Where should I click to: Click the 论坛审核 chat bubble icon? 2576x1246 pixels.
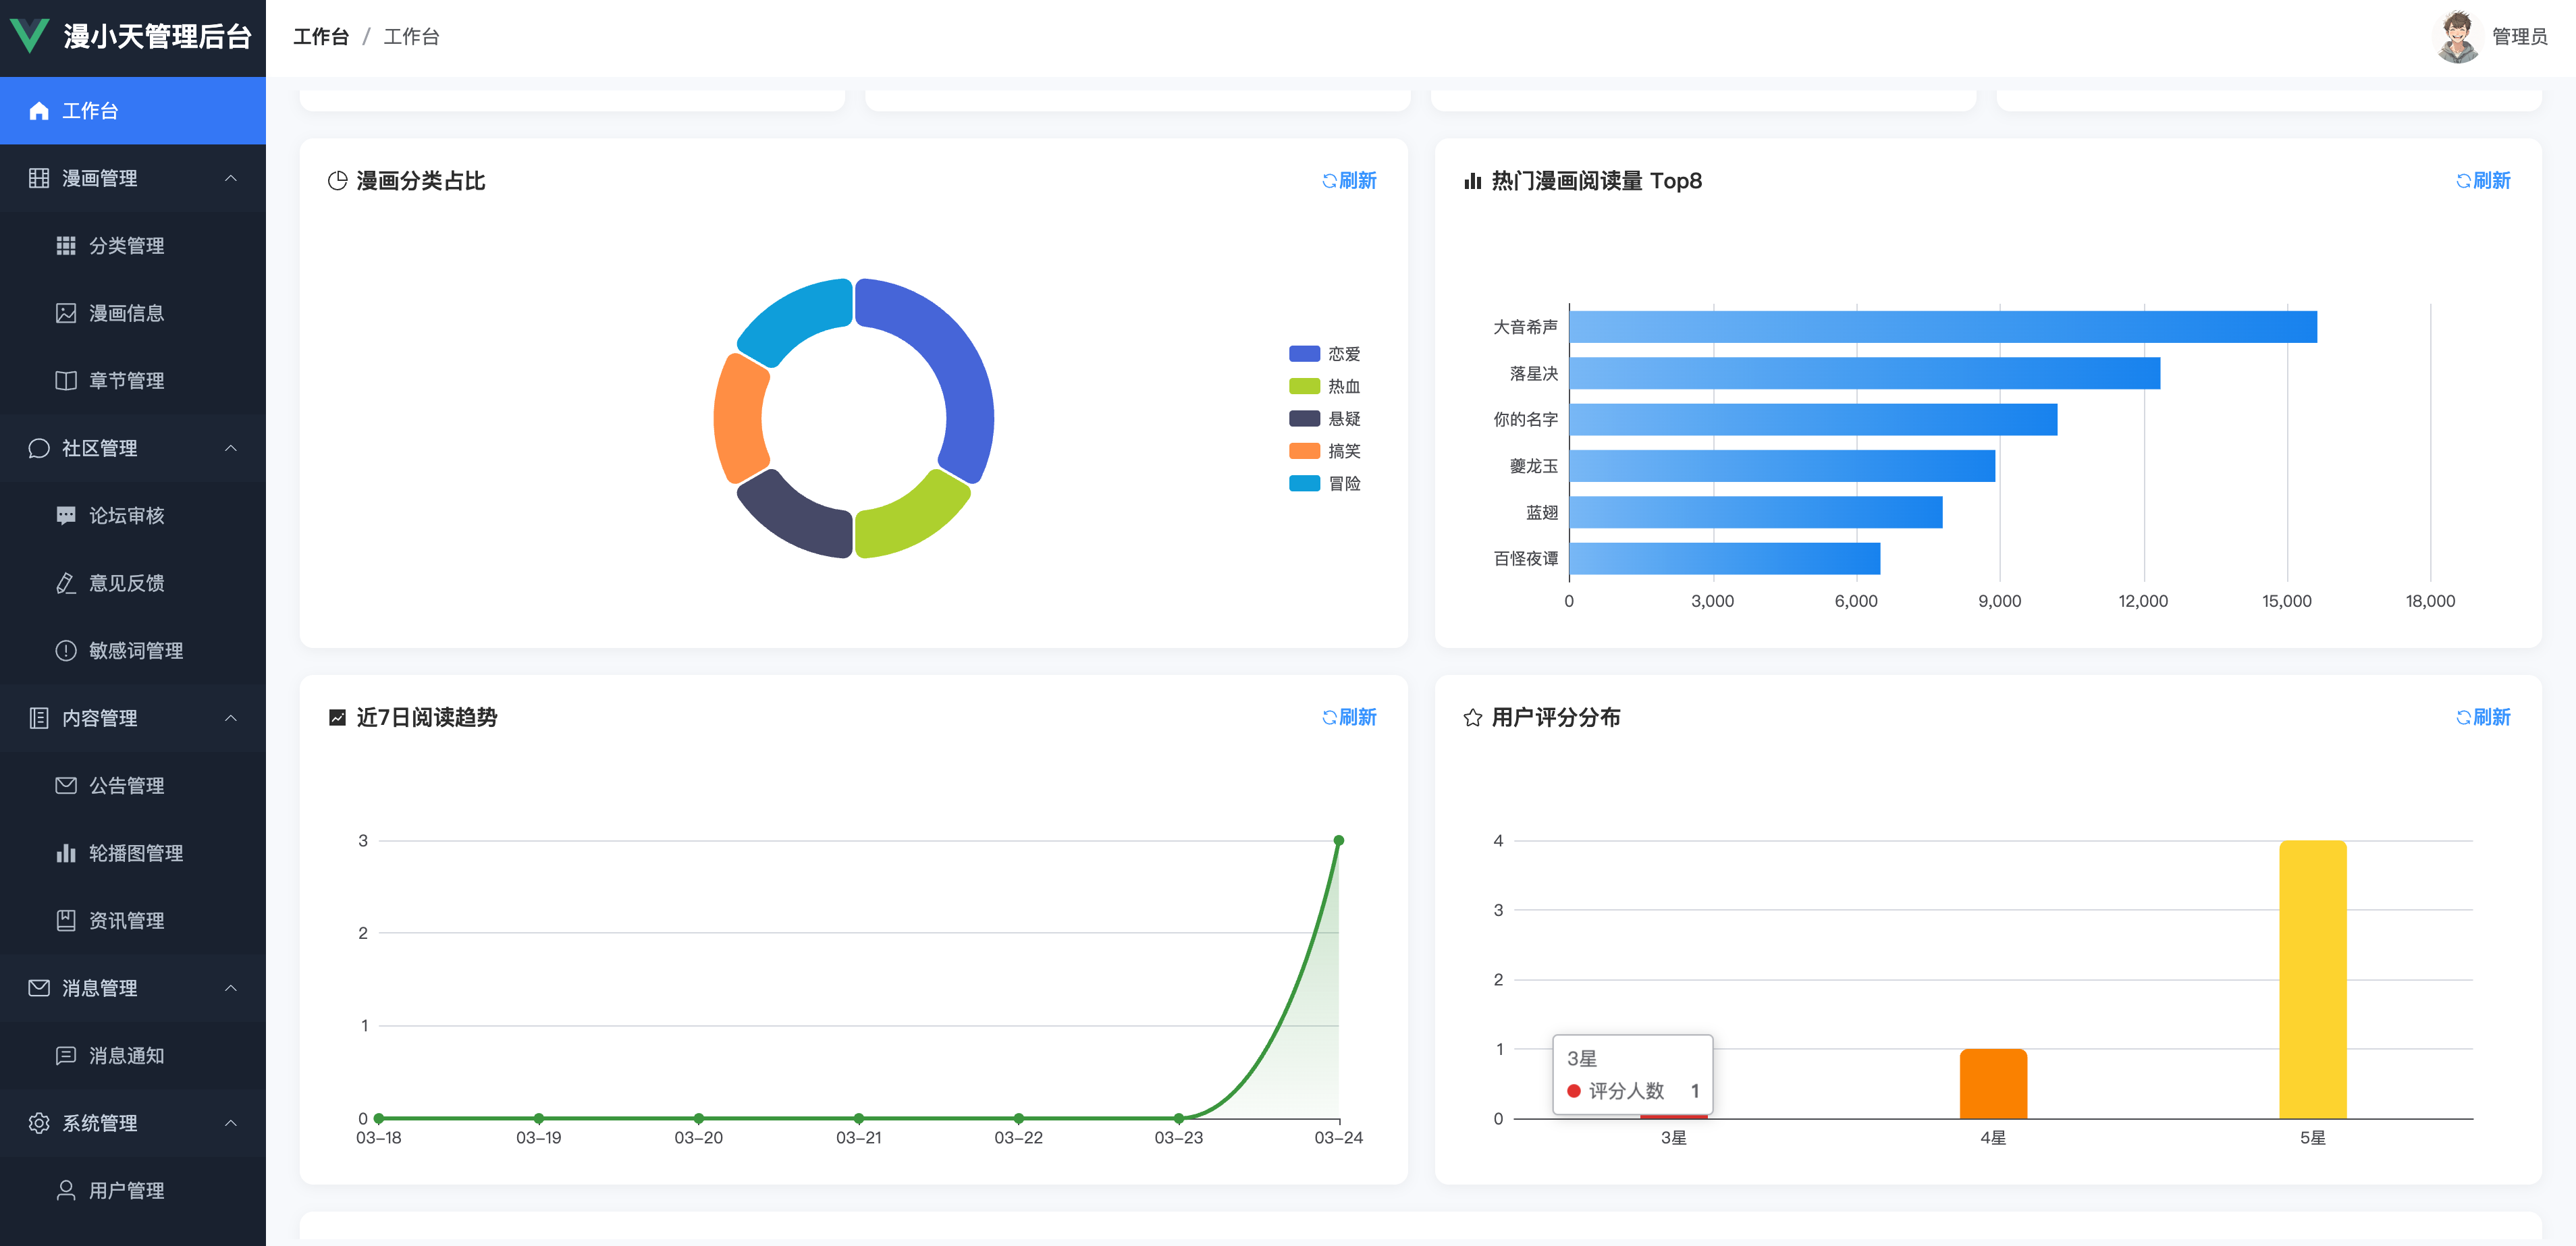[66, 515]
